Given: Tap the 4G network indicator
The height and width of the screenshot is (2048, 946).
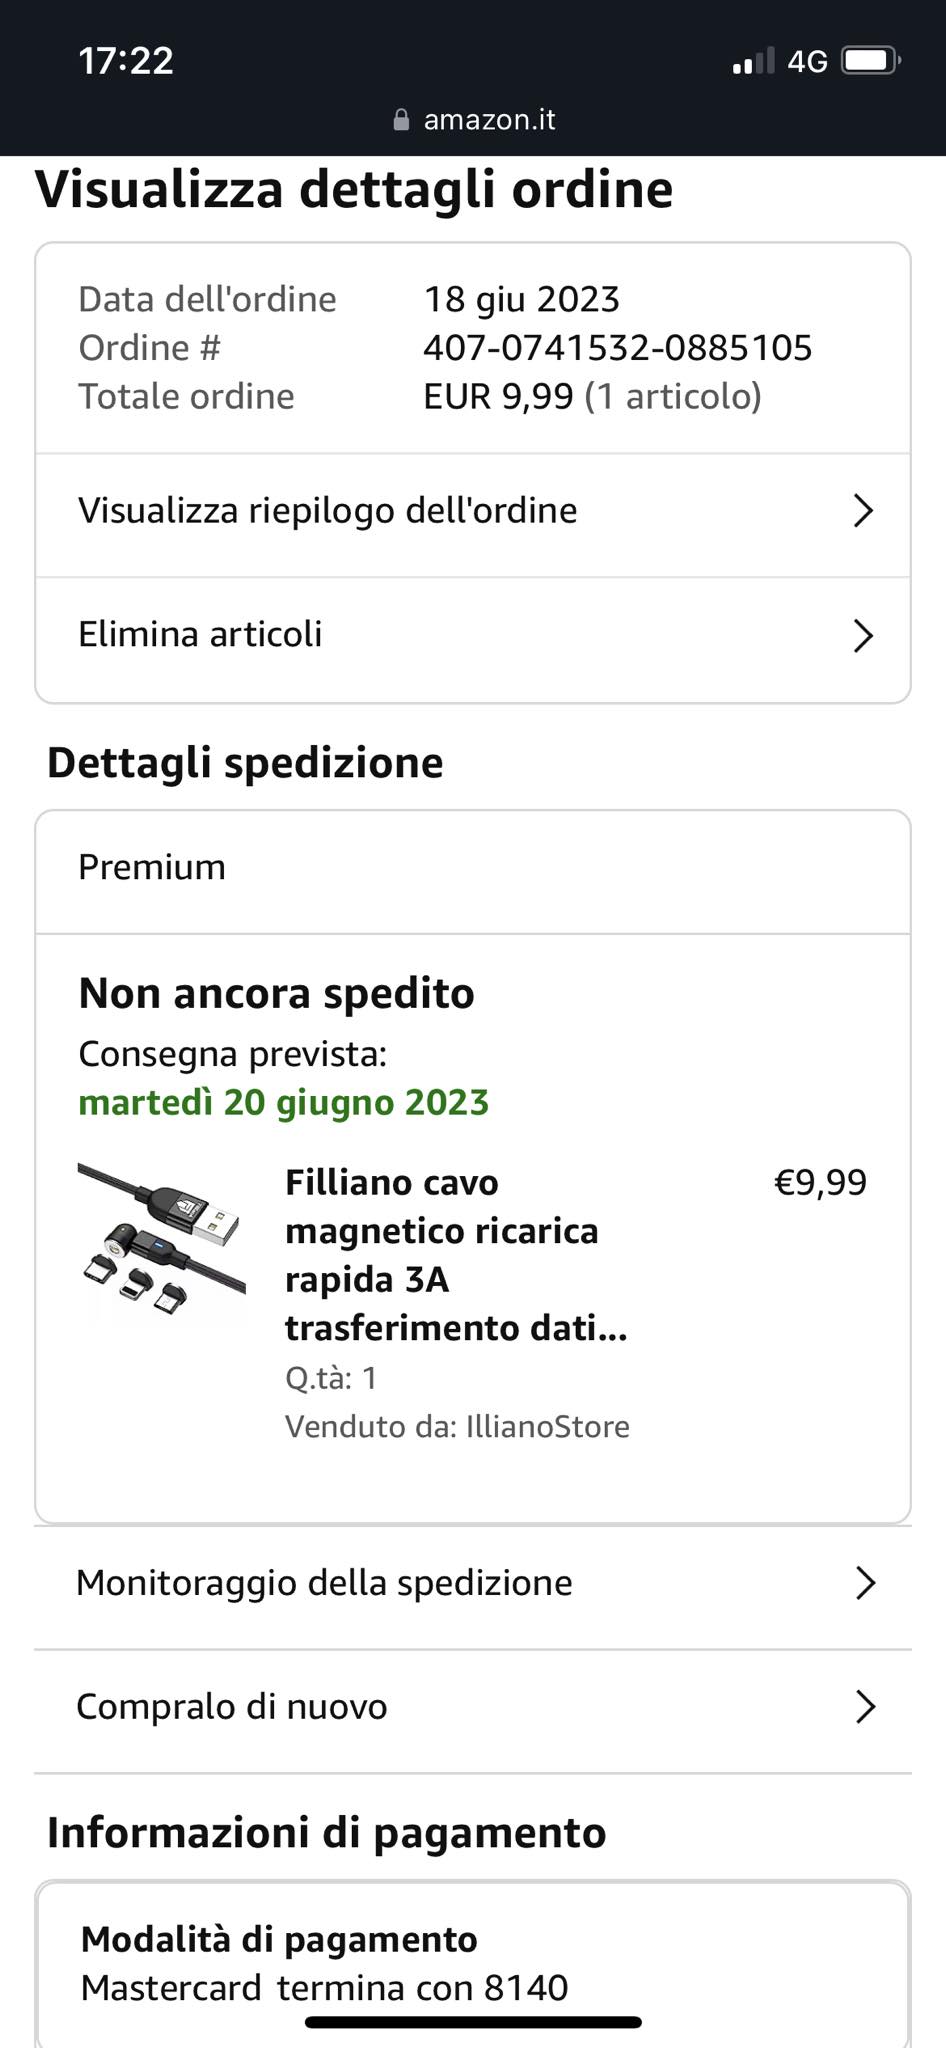Looking at the screenshot, I should point(807,62).
